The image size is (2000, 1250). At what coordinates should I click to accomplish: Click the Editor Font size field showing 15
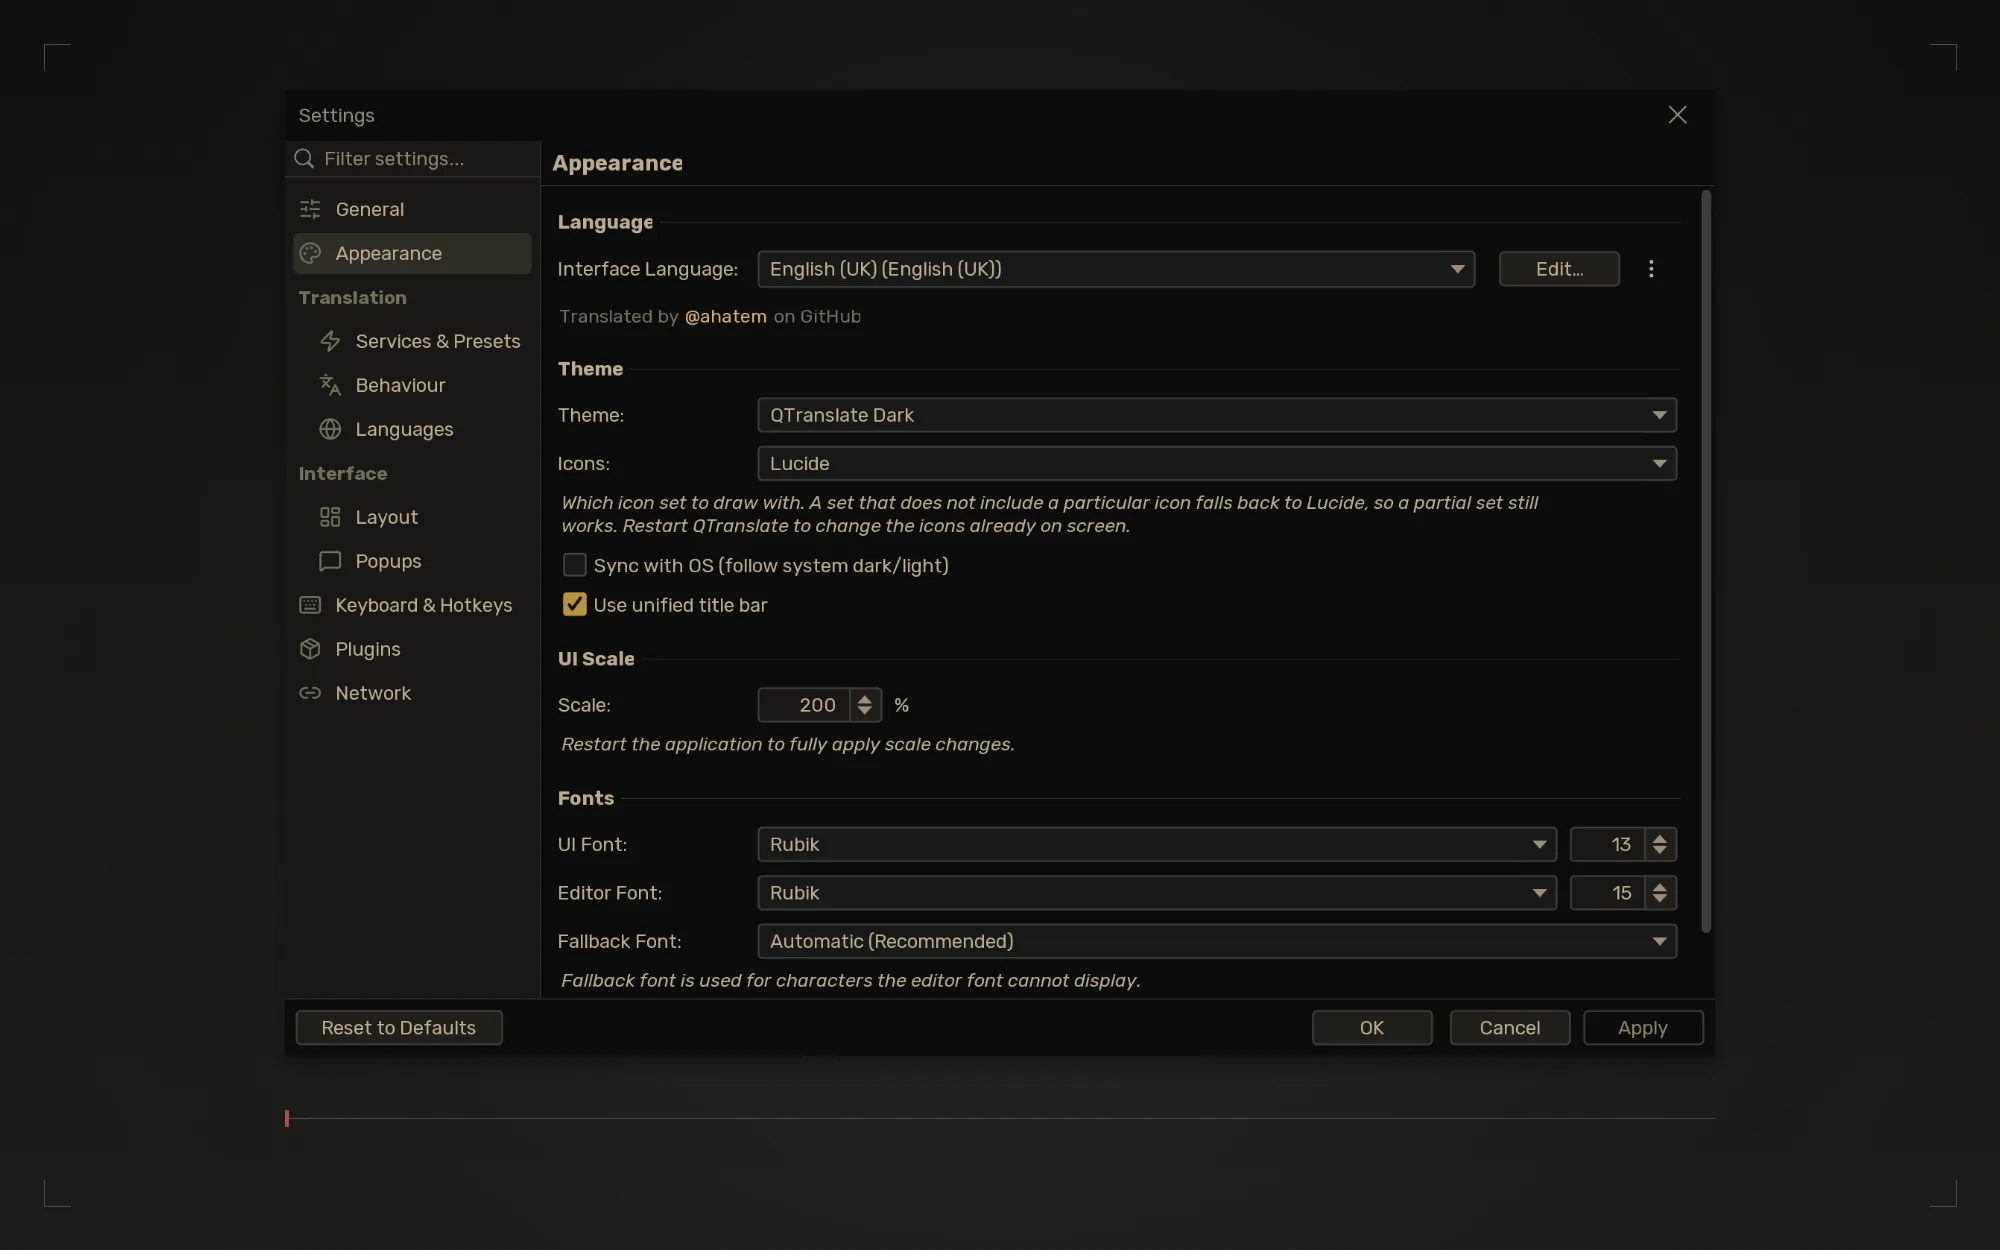coord(1608,893)
